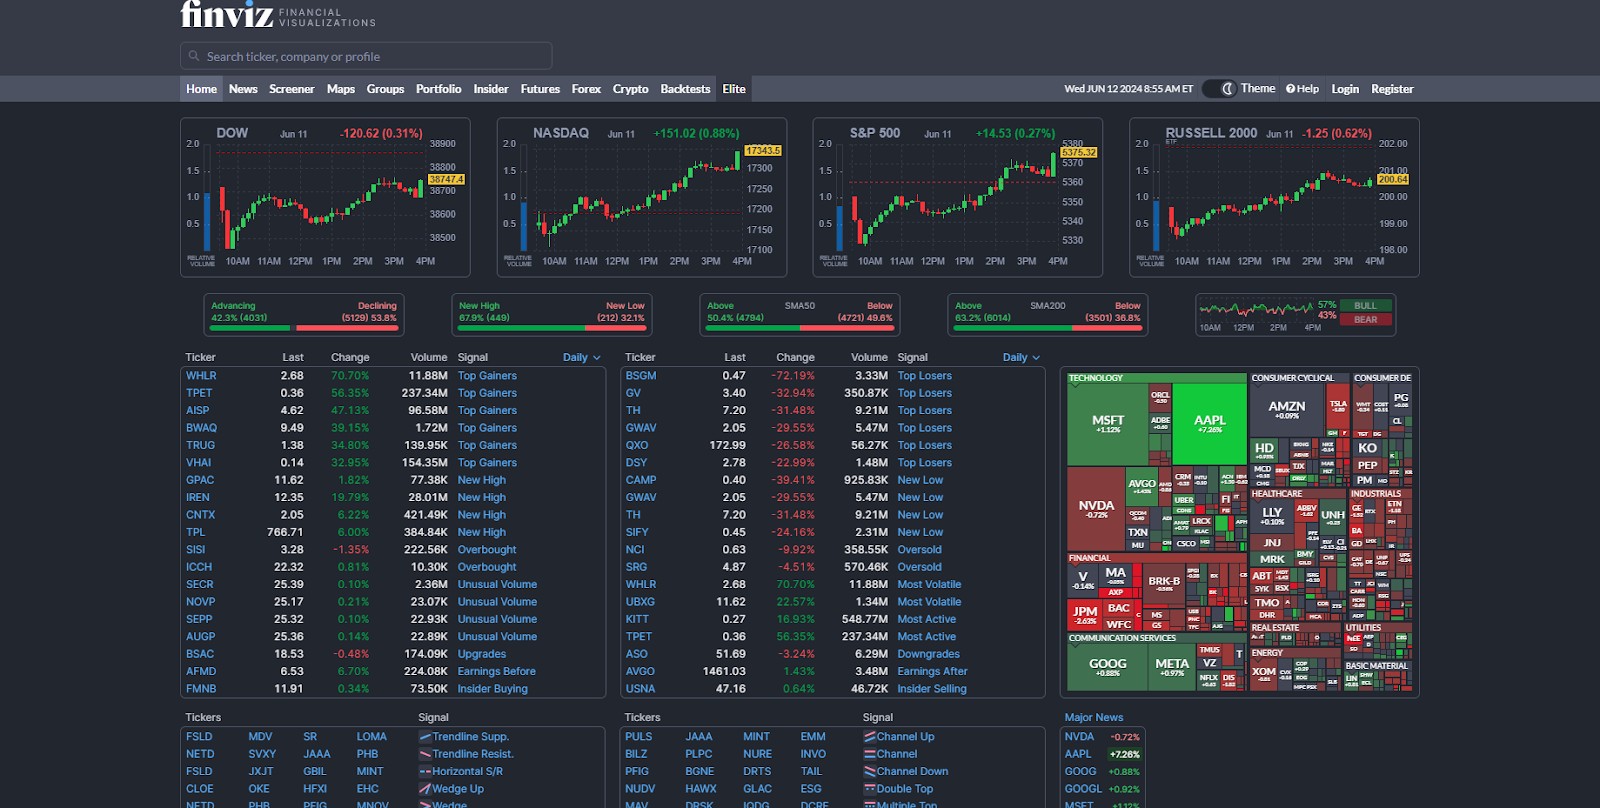Click the SMA50 Above/Below bar
Viewport: 1600px width, 808px height.
click(x=800, y=327)
